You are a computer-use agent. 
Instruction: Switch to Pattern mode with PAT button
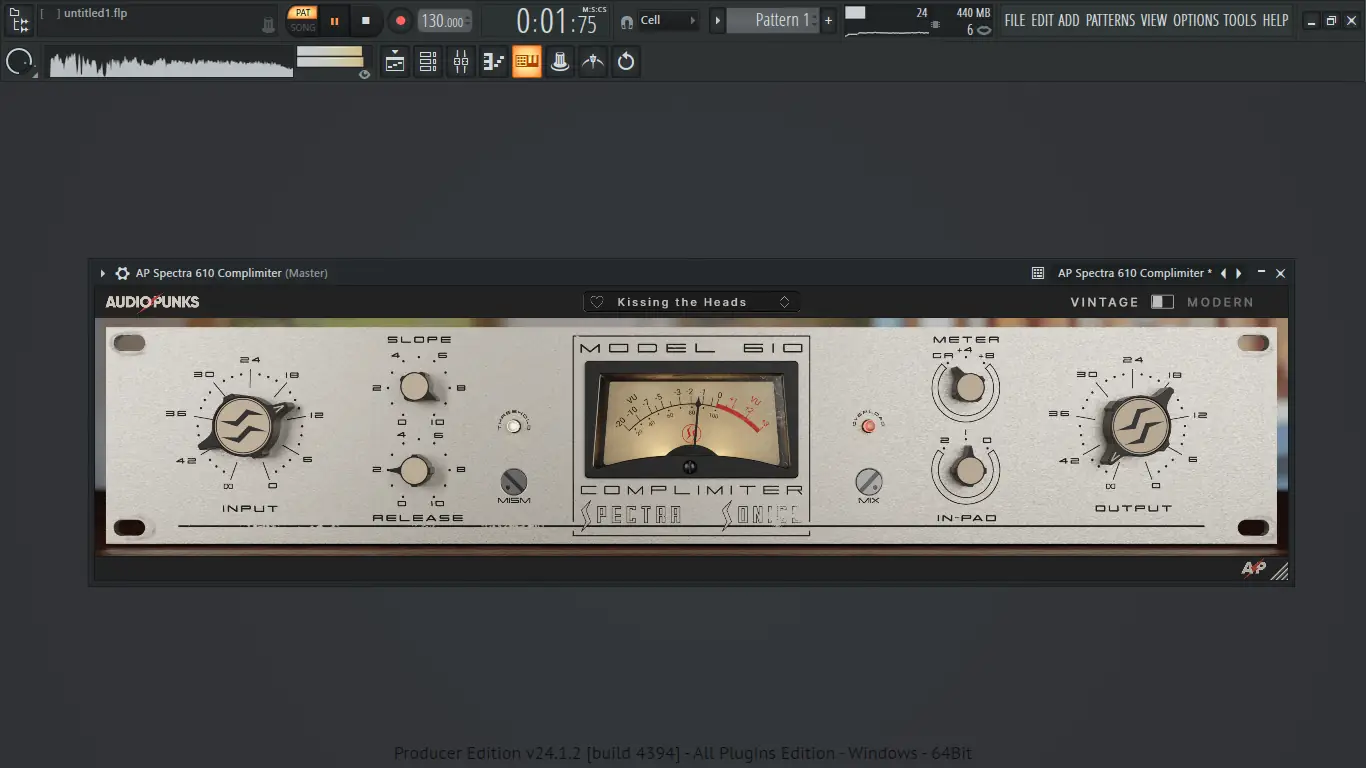coord(302,13)
